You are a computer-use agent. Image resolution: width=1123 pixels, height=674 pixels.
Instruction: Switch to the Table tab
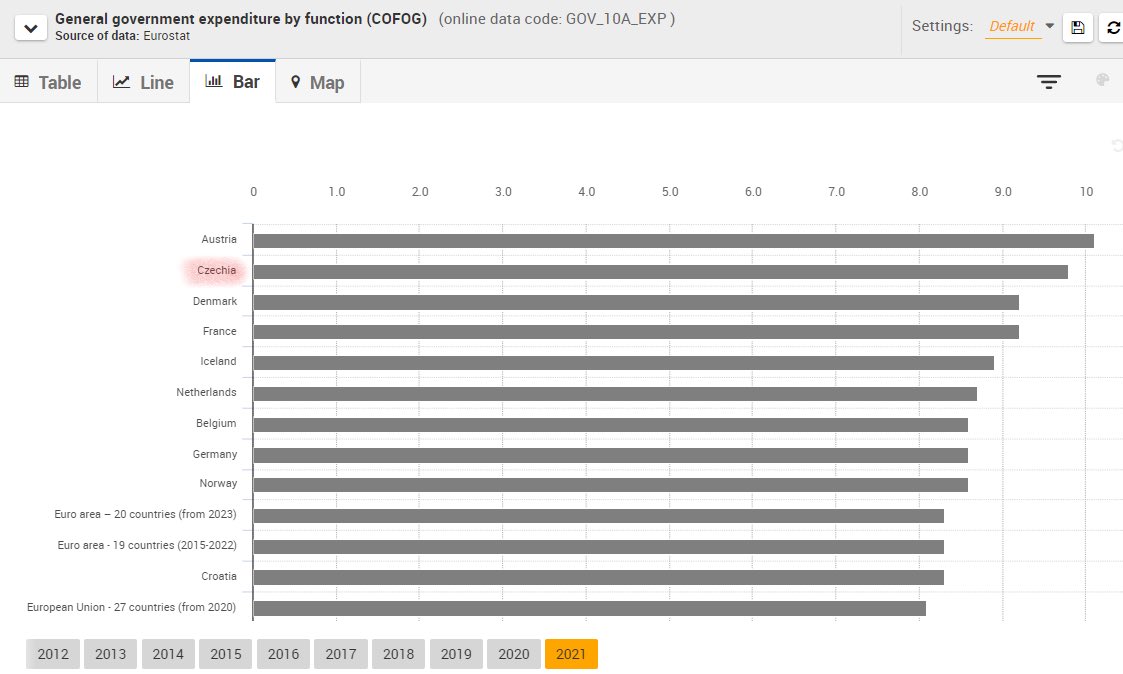tap(48, 82)
